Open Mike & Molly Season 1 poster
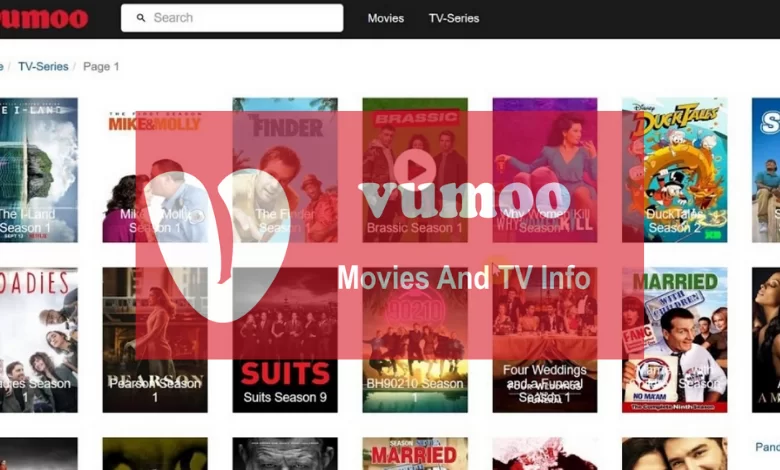The width and height of the screenshot is (780, 470). [155, 170]
